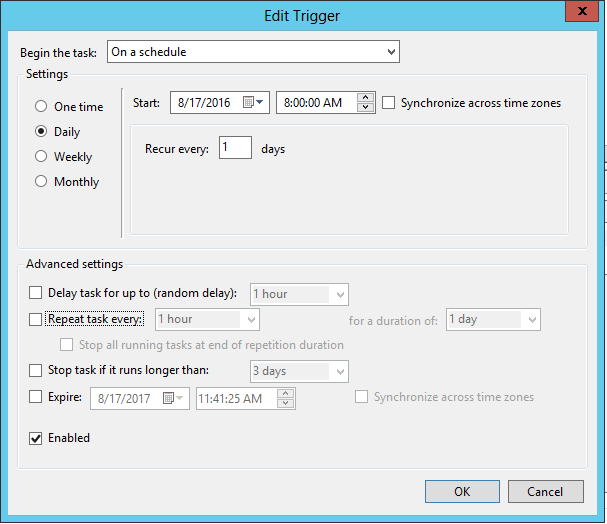Viewport: 607px width, 524px height.
Task: Select the One time radio button
Action: [41, 106]
